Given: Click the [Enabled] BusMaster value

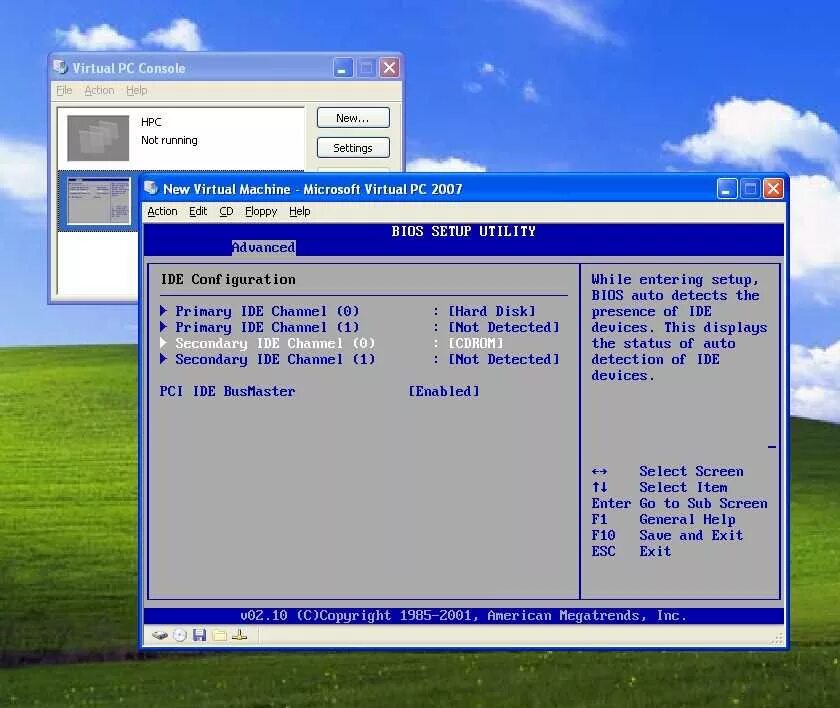Looking at the screenshot, I should [x=444, y=391].
